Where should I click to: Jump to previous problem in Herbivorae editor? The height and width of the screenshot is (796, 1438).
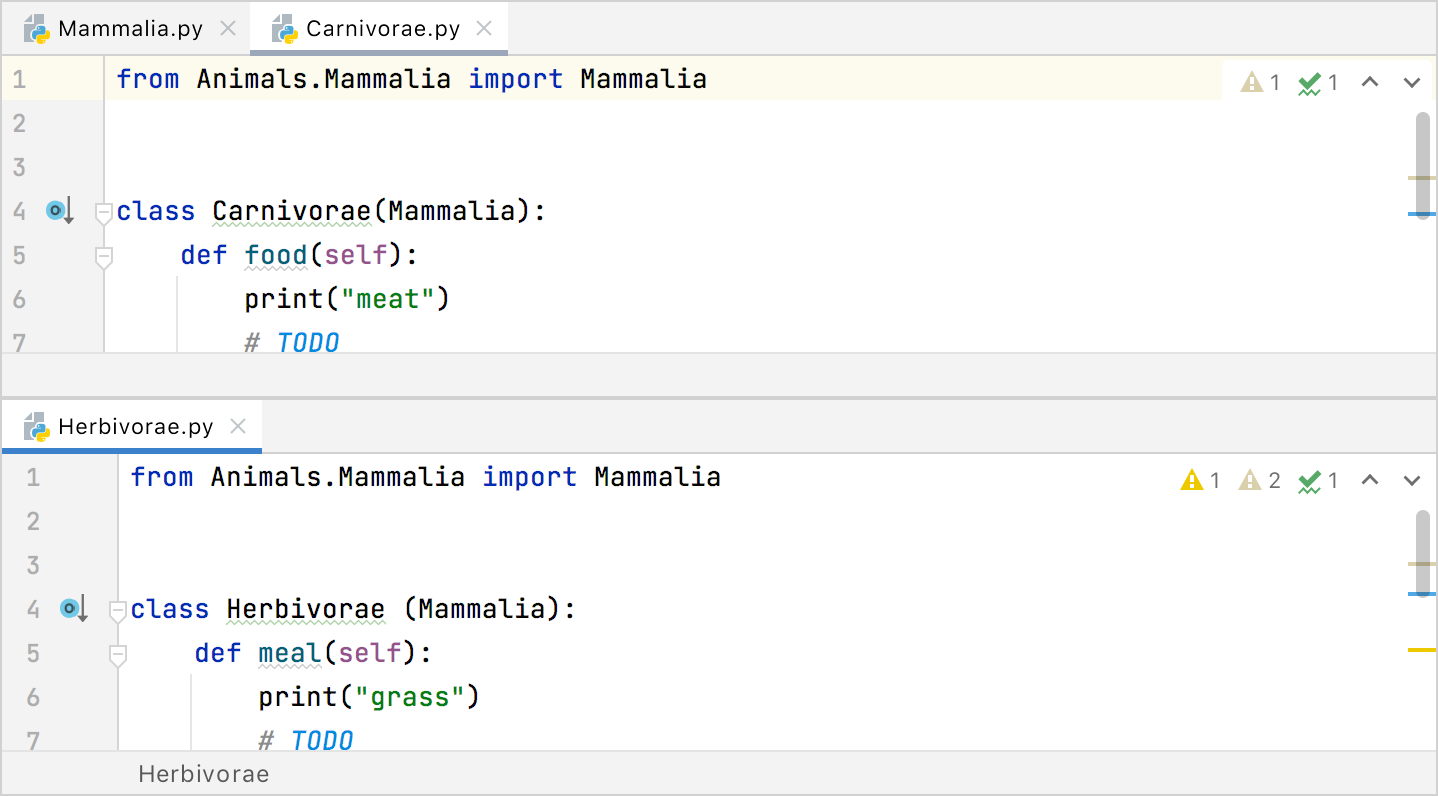click(x=1370, y=480)
